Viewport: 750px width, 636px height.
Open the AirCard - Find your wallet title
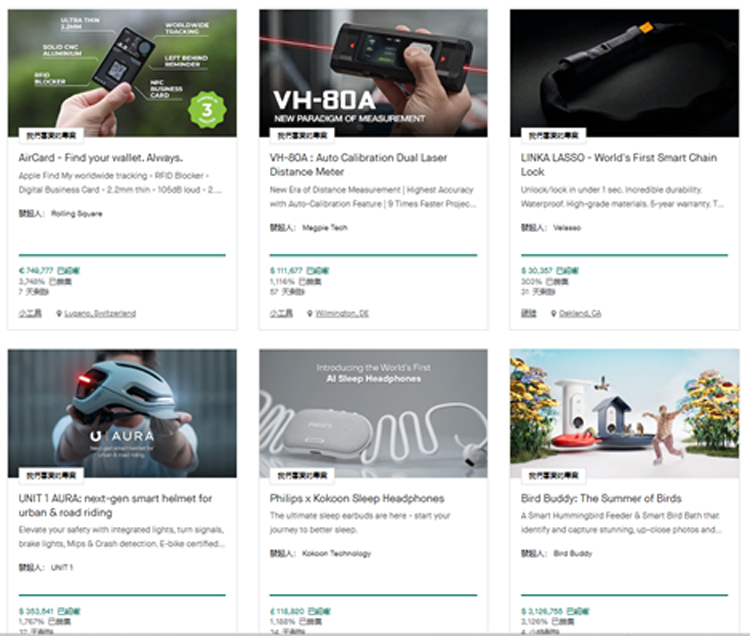coord(100,158)
